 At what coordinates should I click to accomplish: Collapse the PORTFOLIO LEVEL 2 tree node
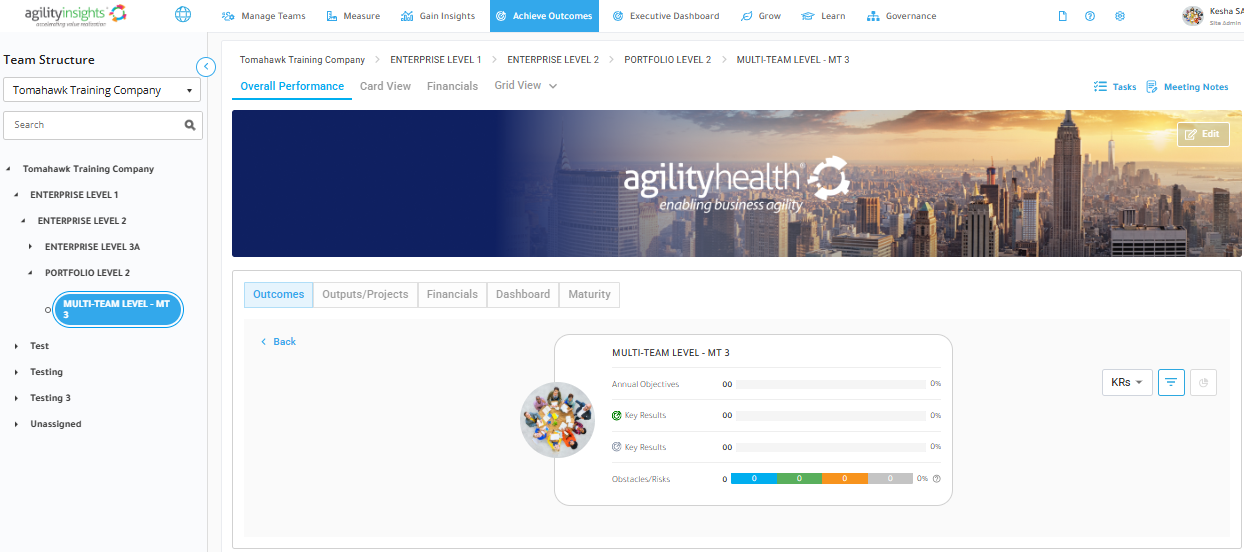tap(31, 273)
